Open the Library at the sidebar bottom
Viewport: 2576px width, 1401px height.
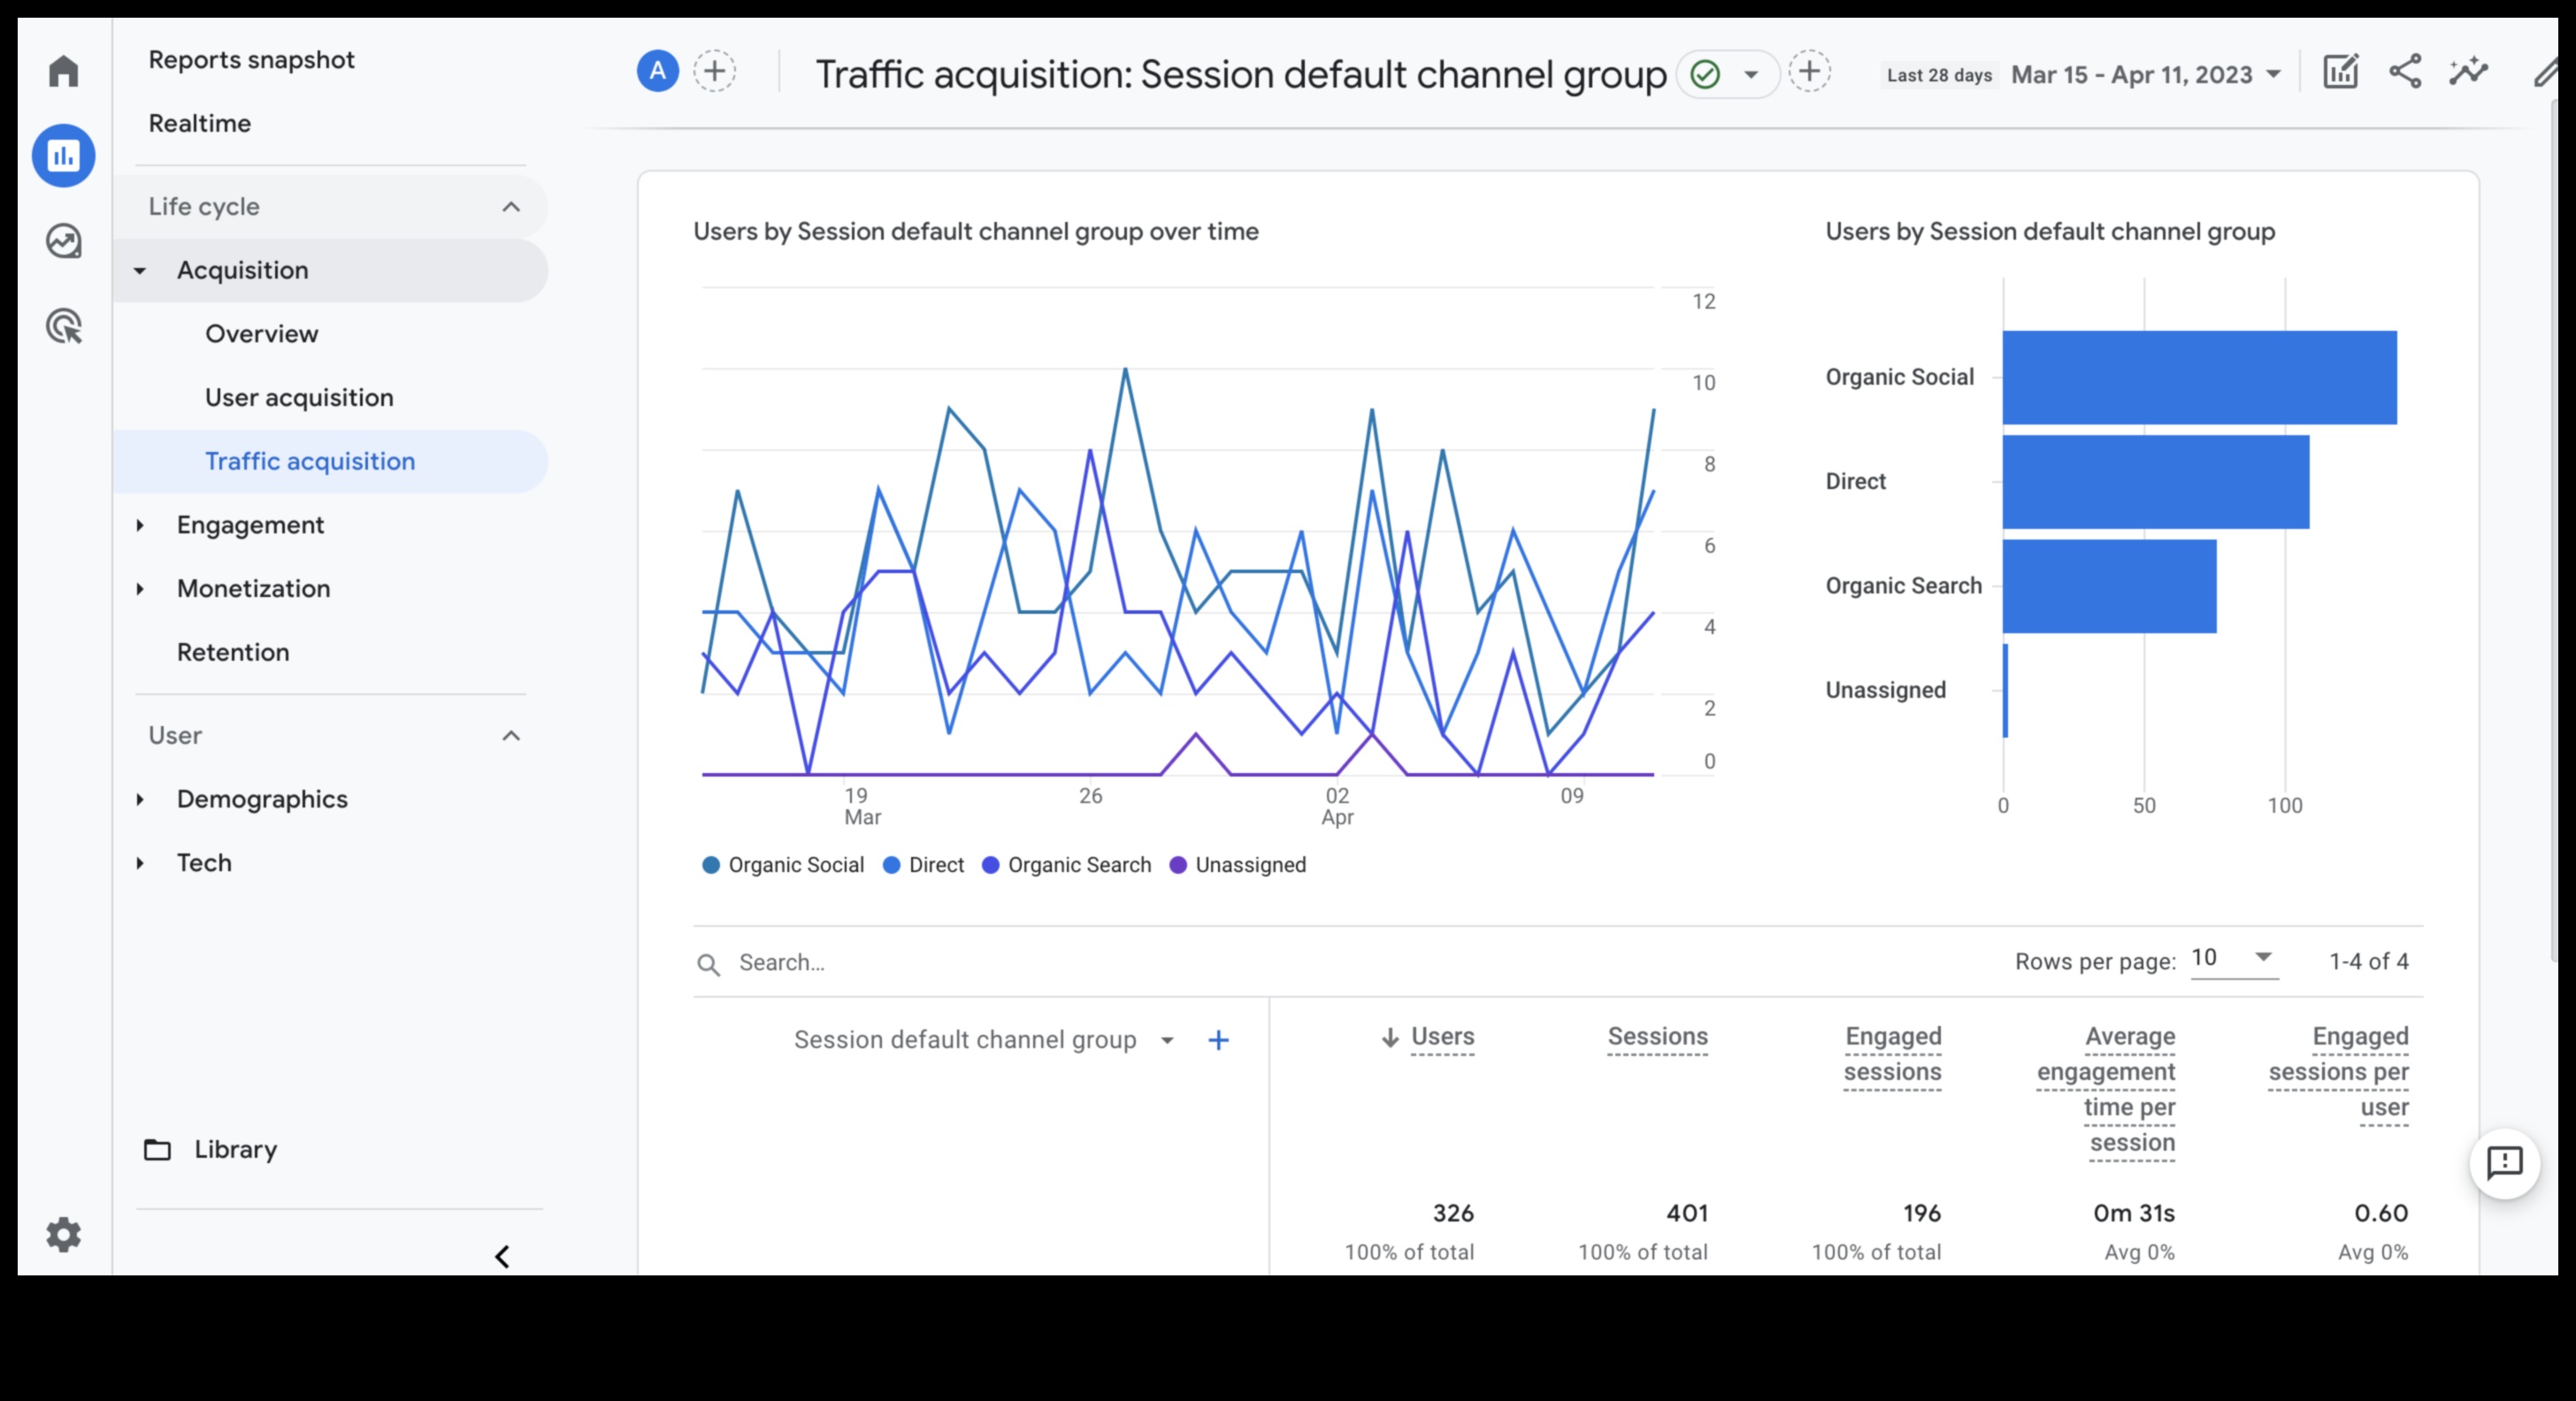coord(236,1149)
